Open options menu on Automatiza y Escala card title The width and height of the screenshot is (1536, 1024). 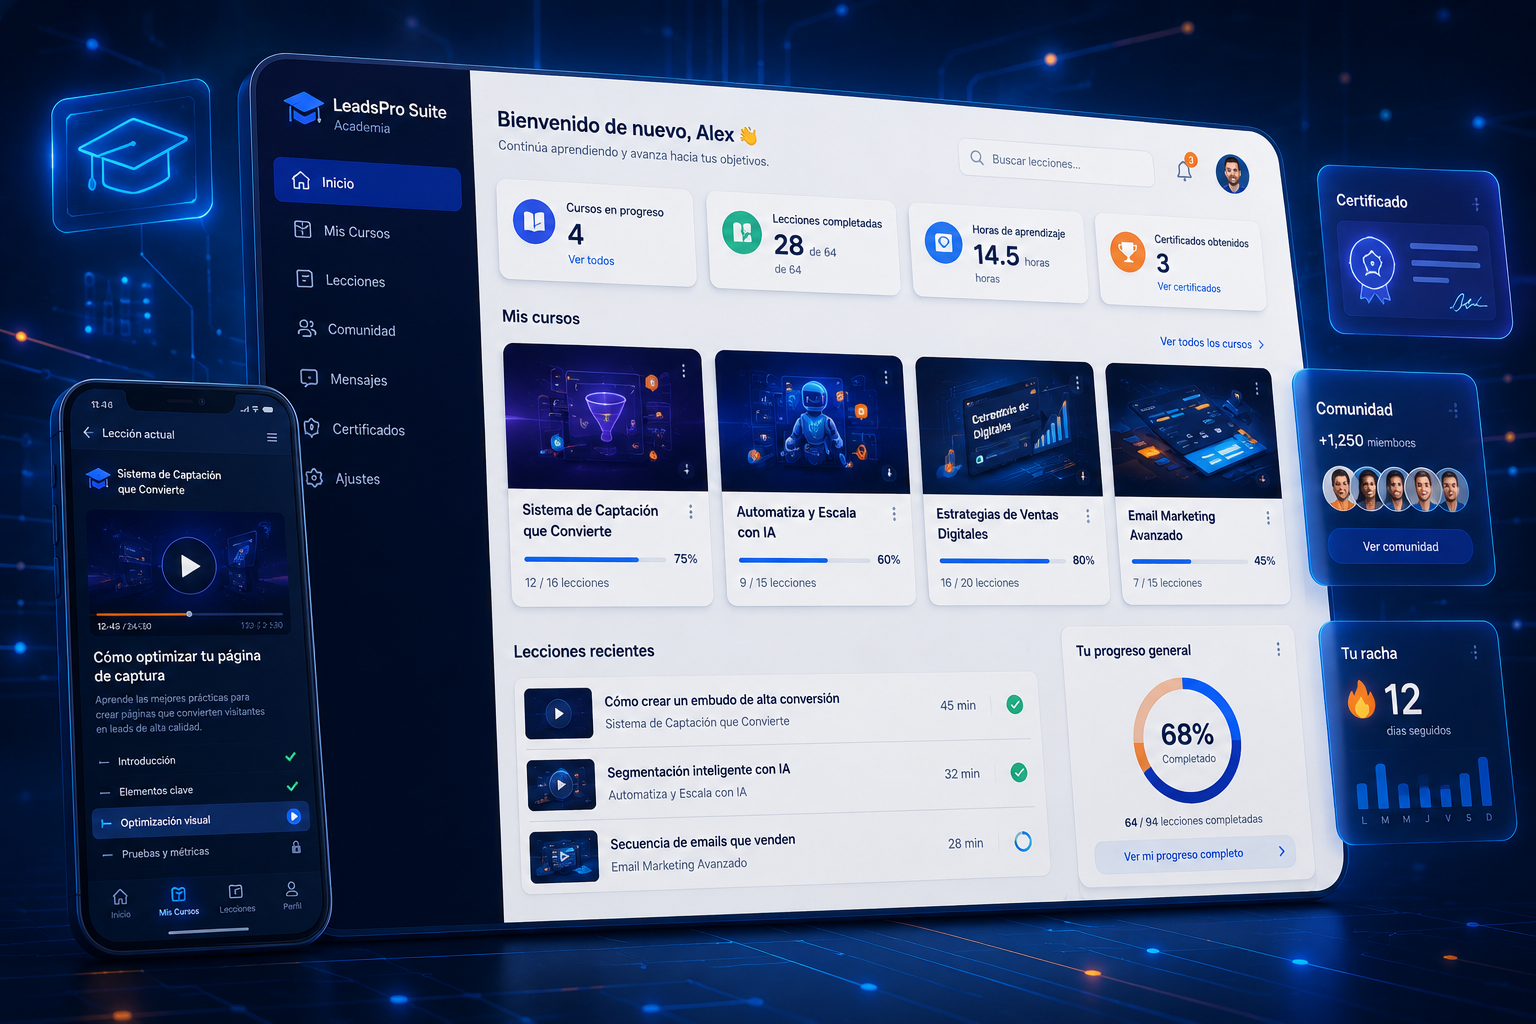point(893,514)
